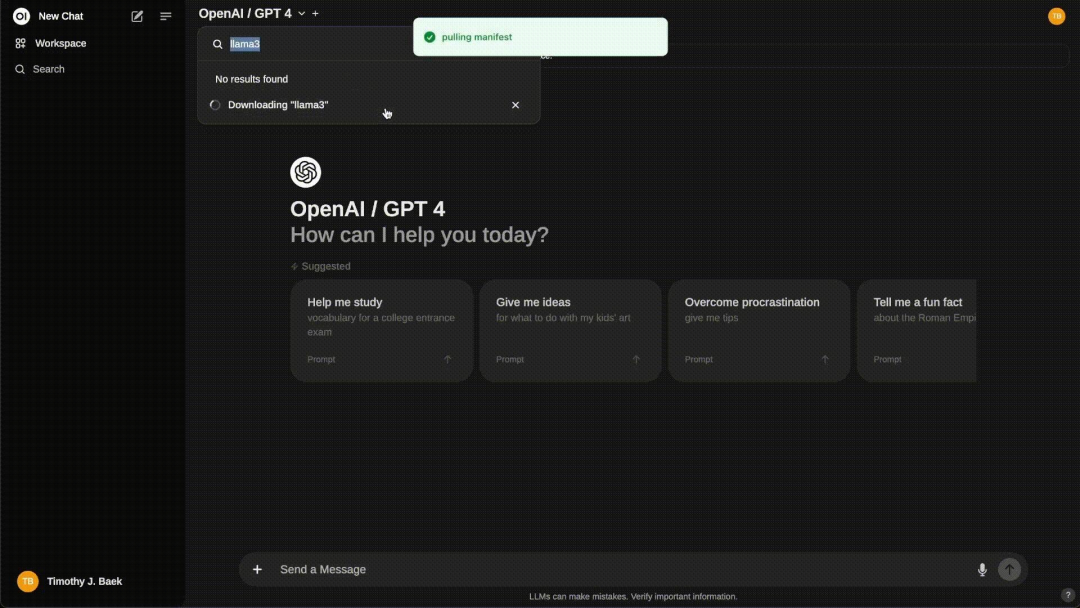Select the Give me ideas prompt

click(x=570, y=331)
